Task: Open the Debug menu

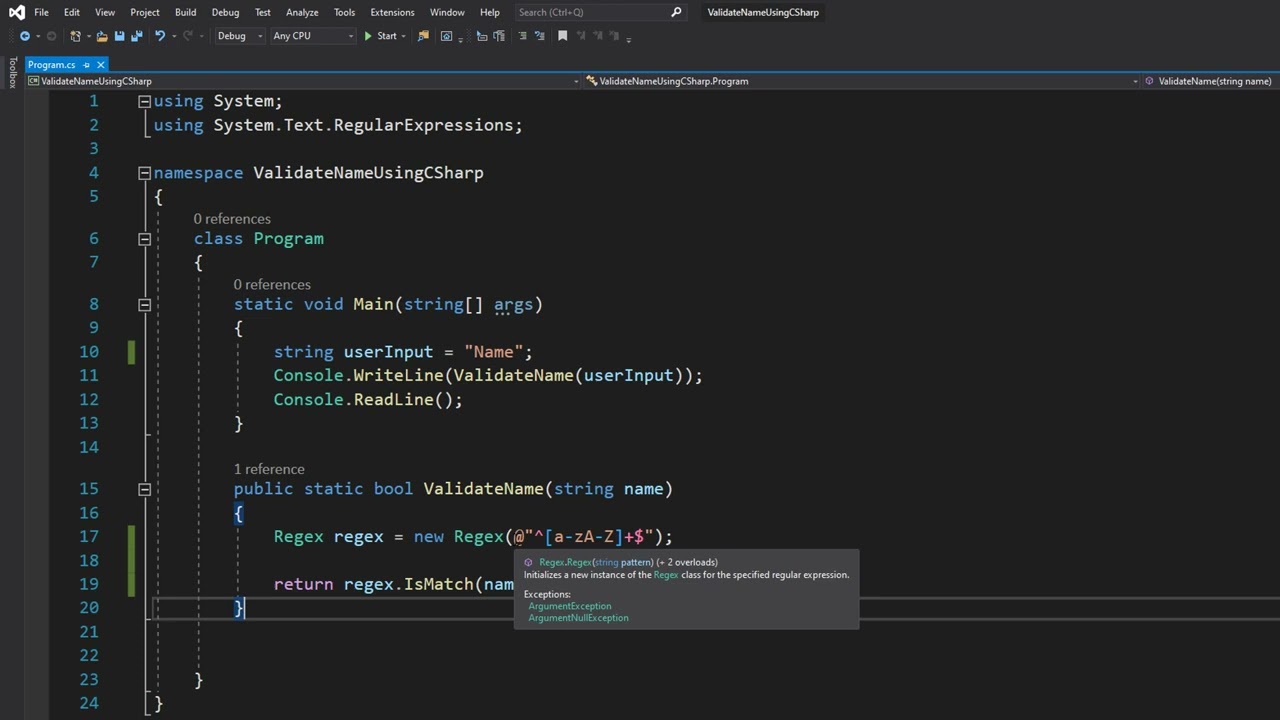Action: [x=225, y=12]
